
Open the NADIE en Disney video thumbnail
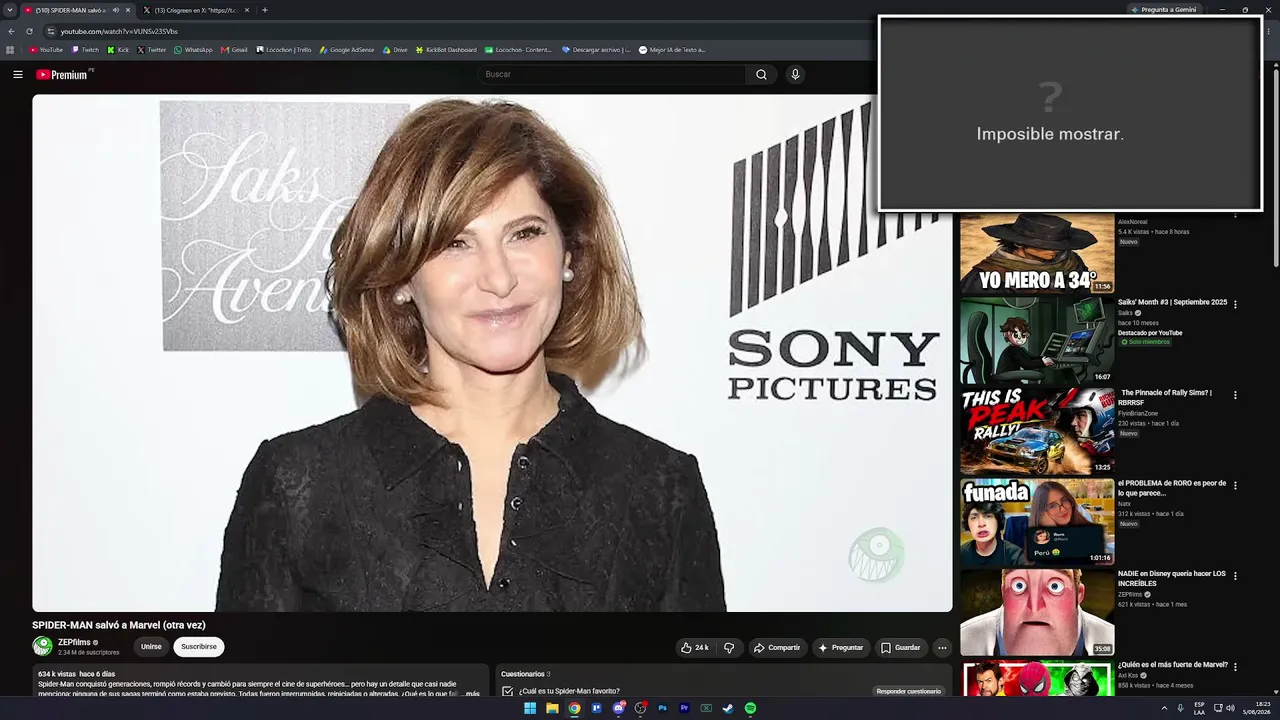click(1037, 612)
